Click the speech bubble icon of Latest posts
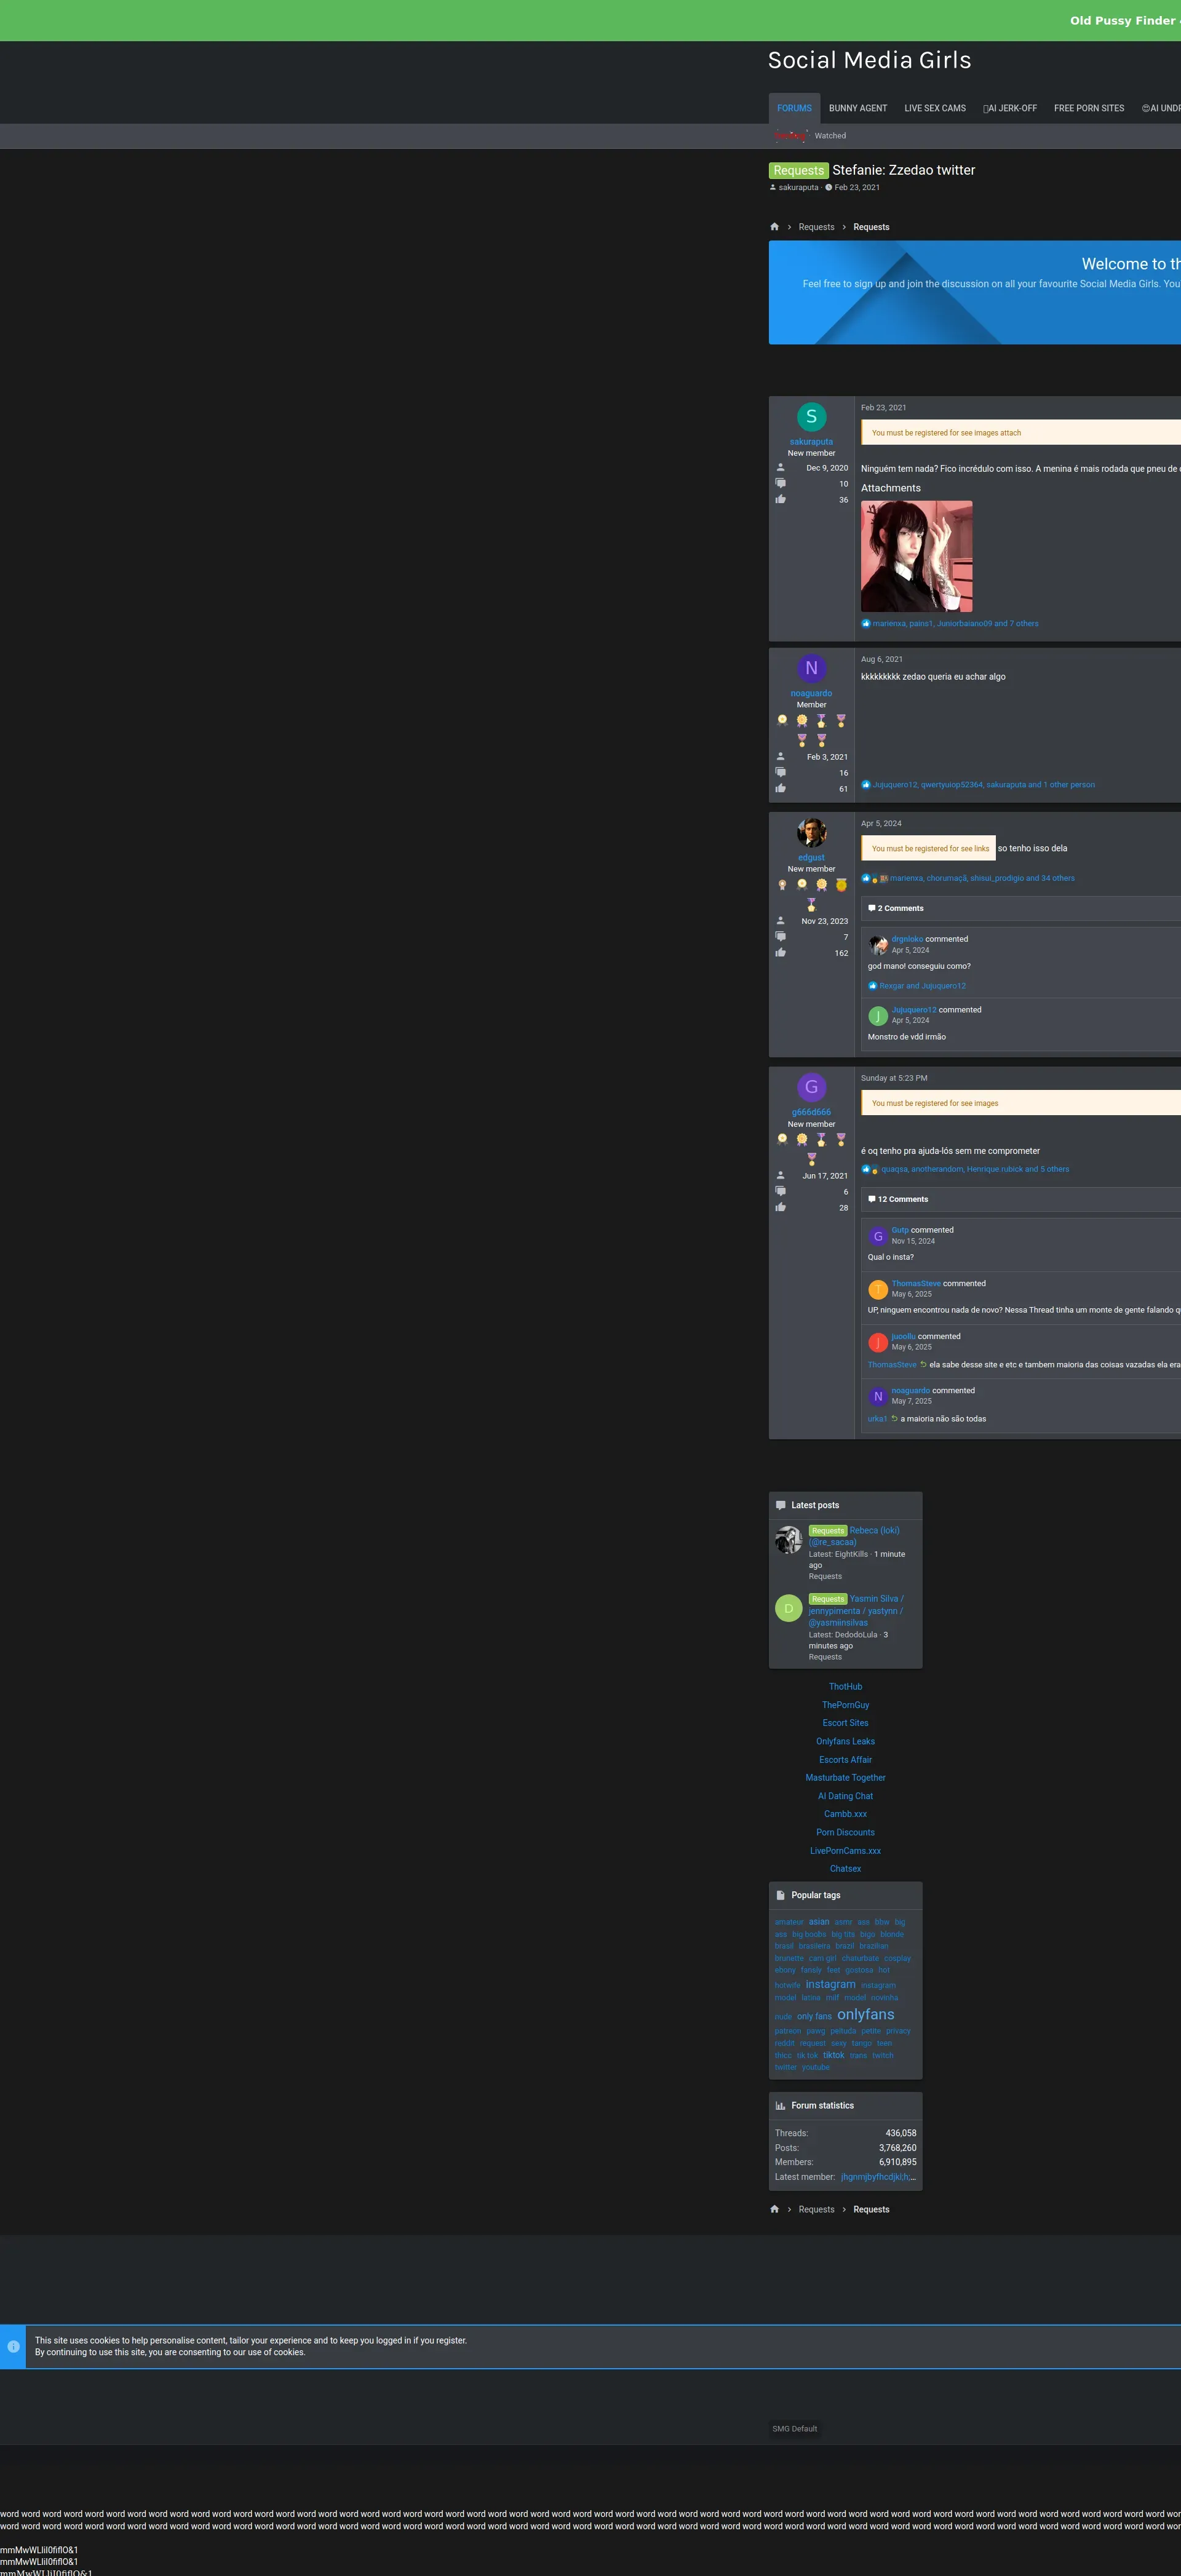 coord(781,1505)
